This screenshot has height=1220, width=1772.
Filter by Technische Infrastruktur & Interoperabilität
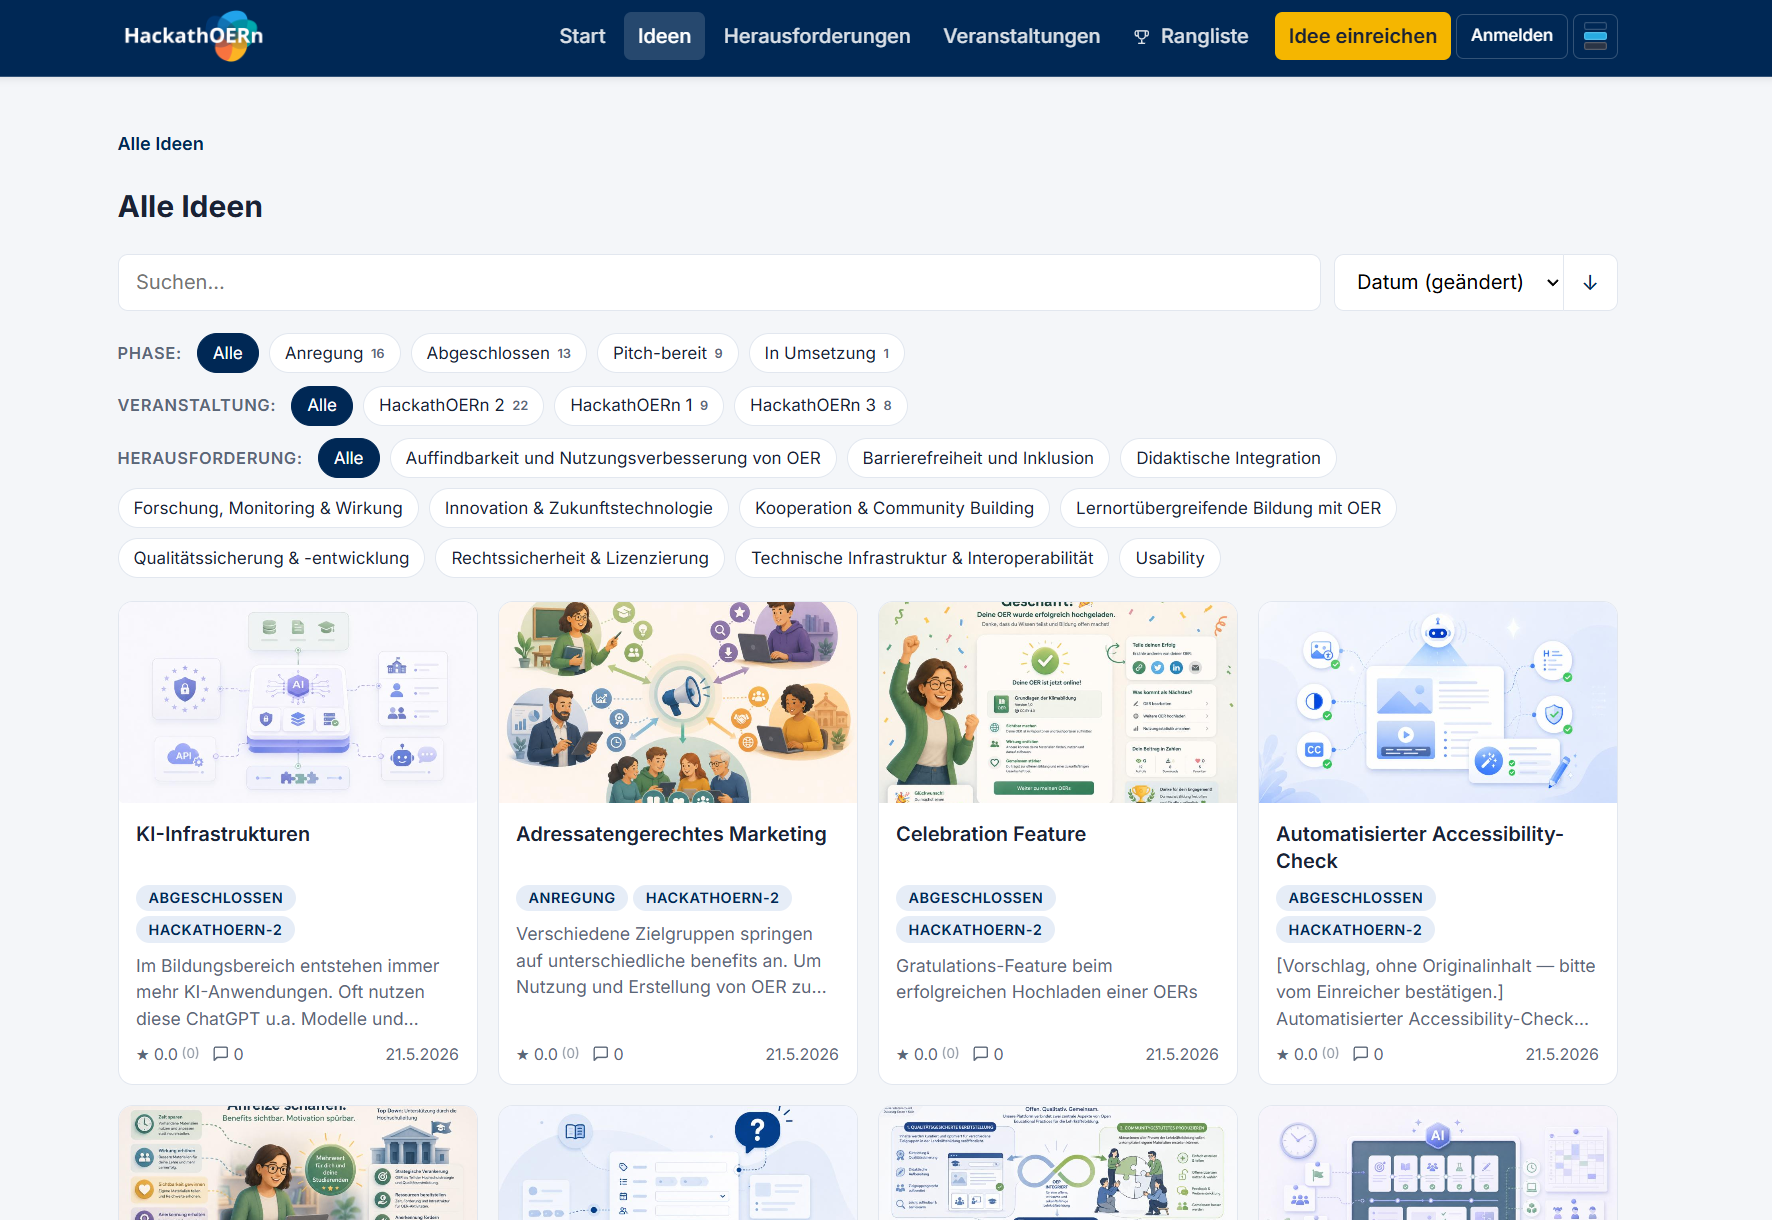(922, 558)
